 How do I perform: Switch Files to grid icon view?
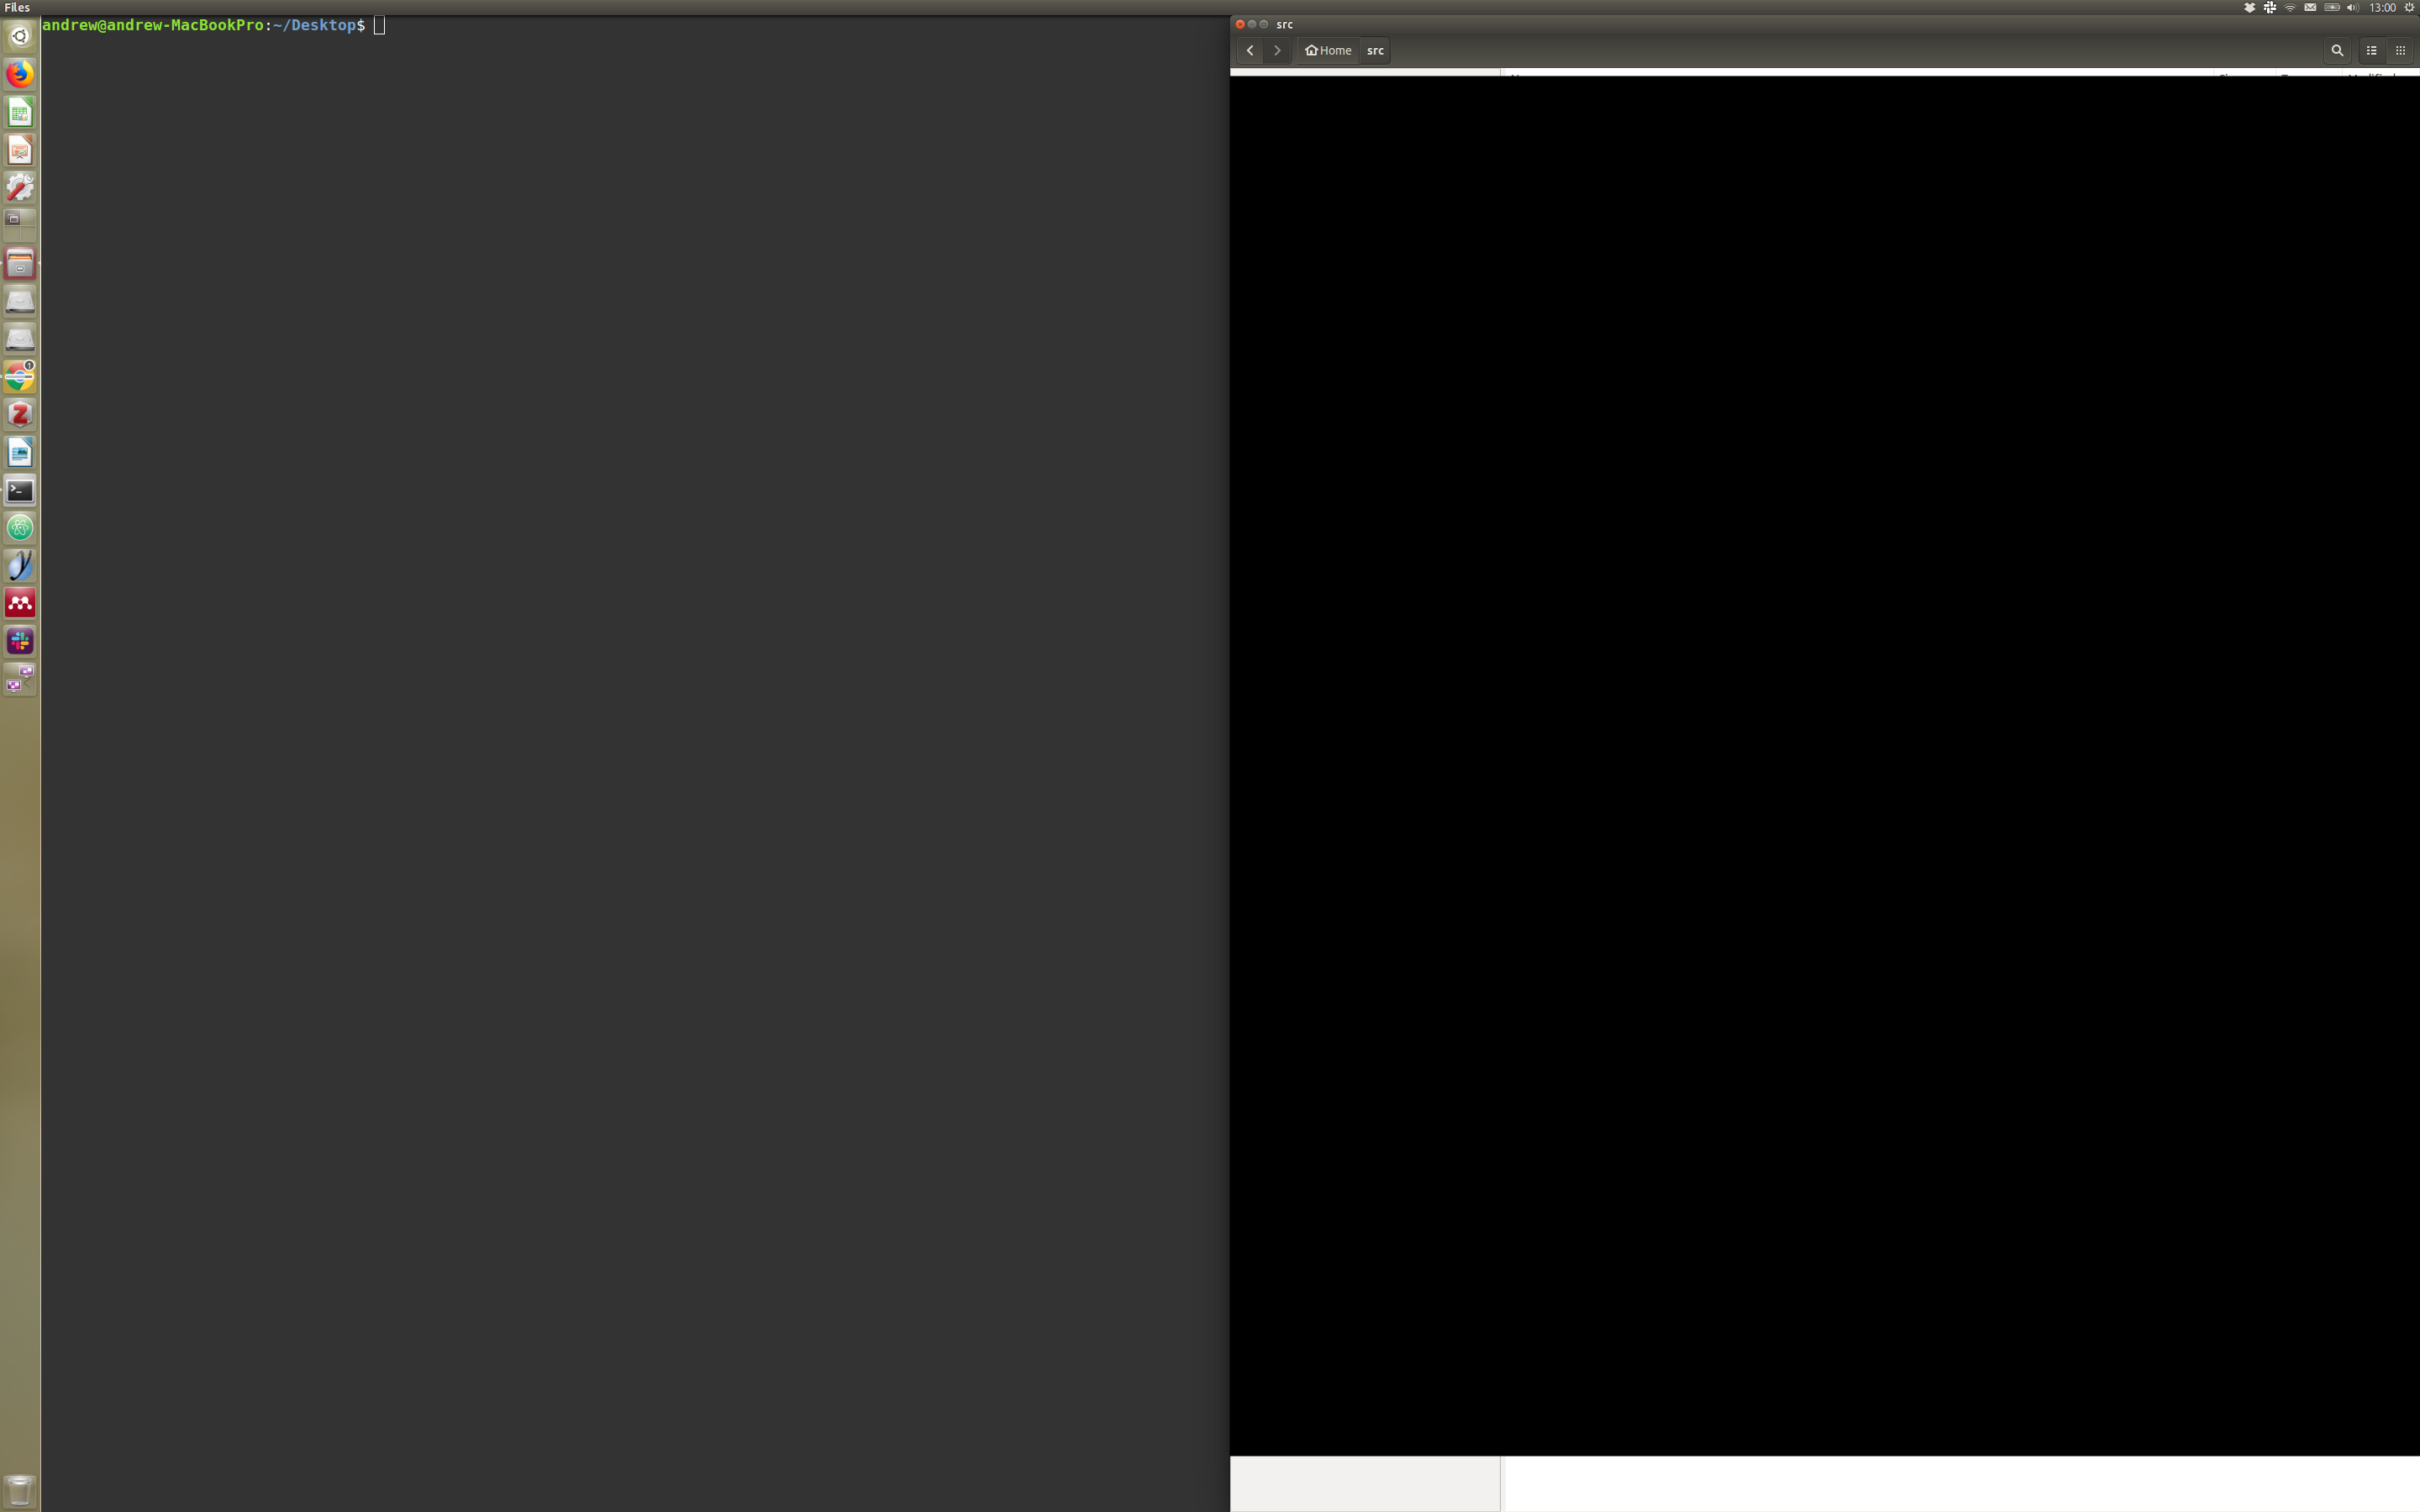(2400, 50)
